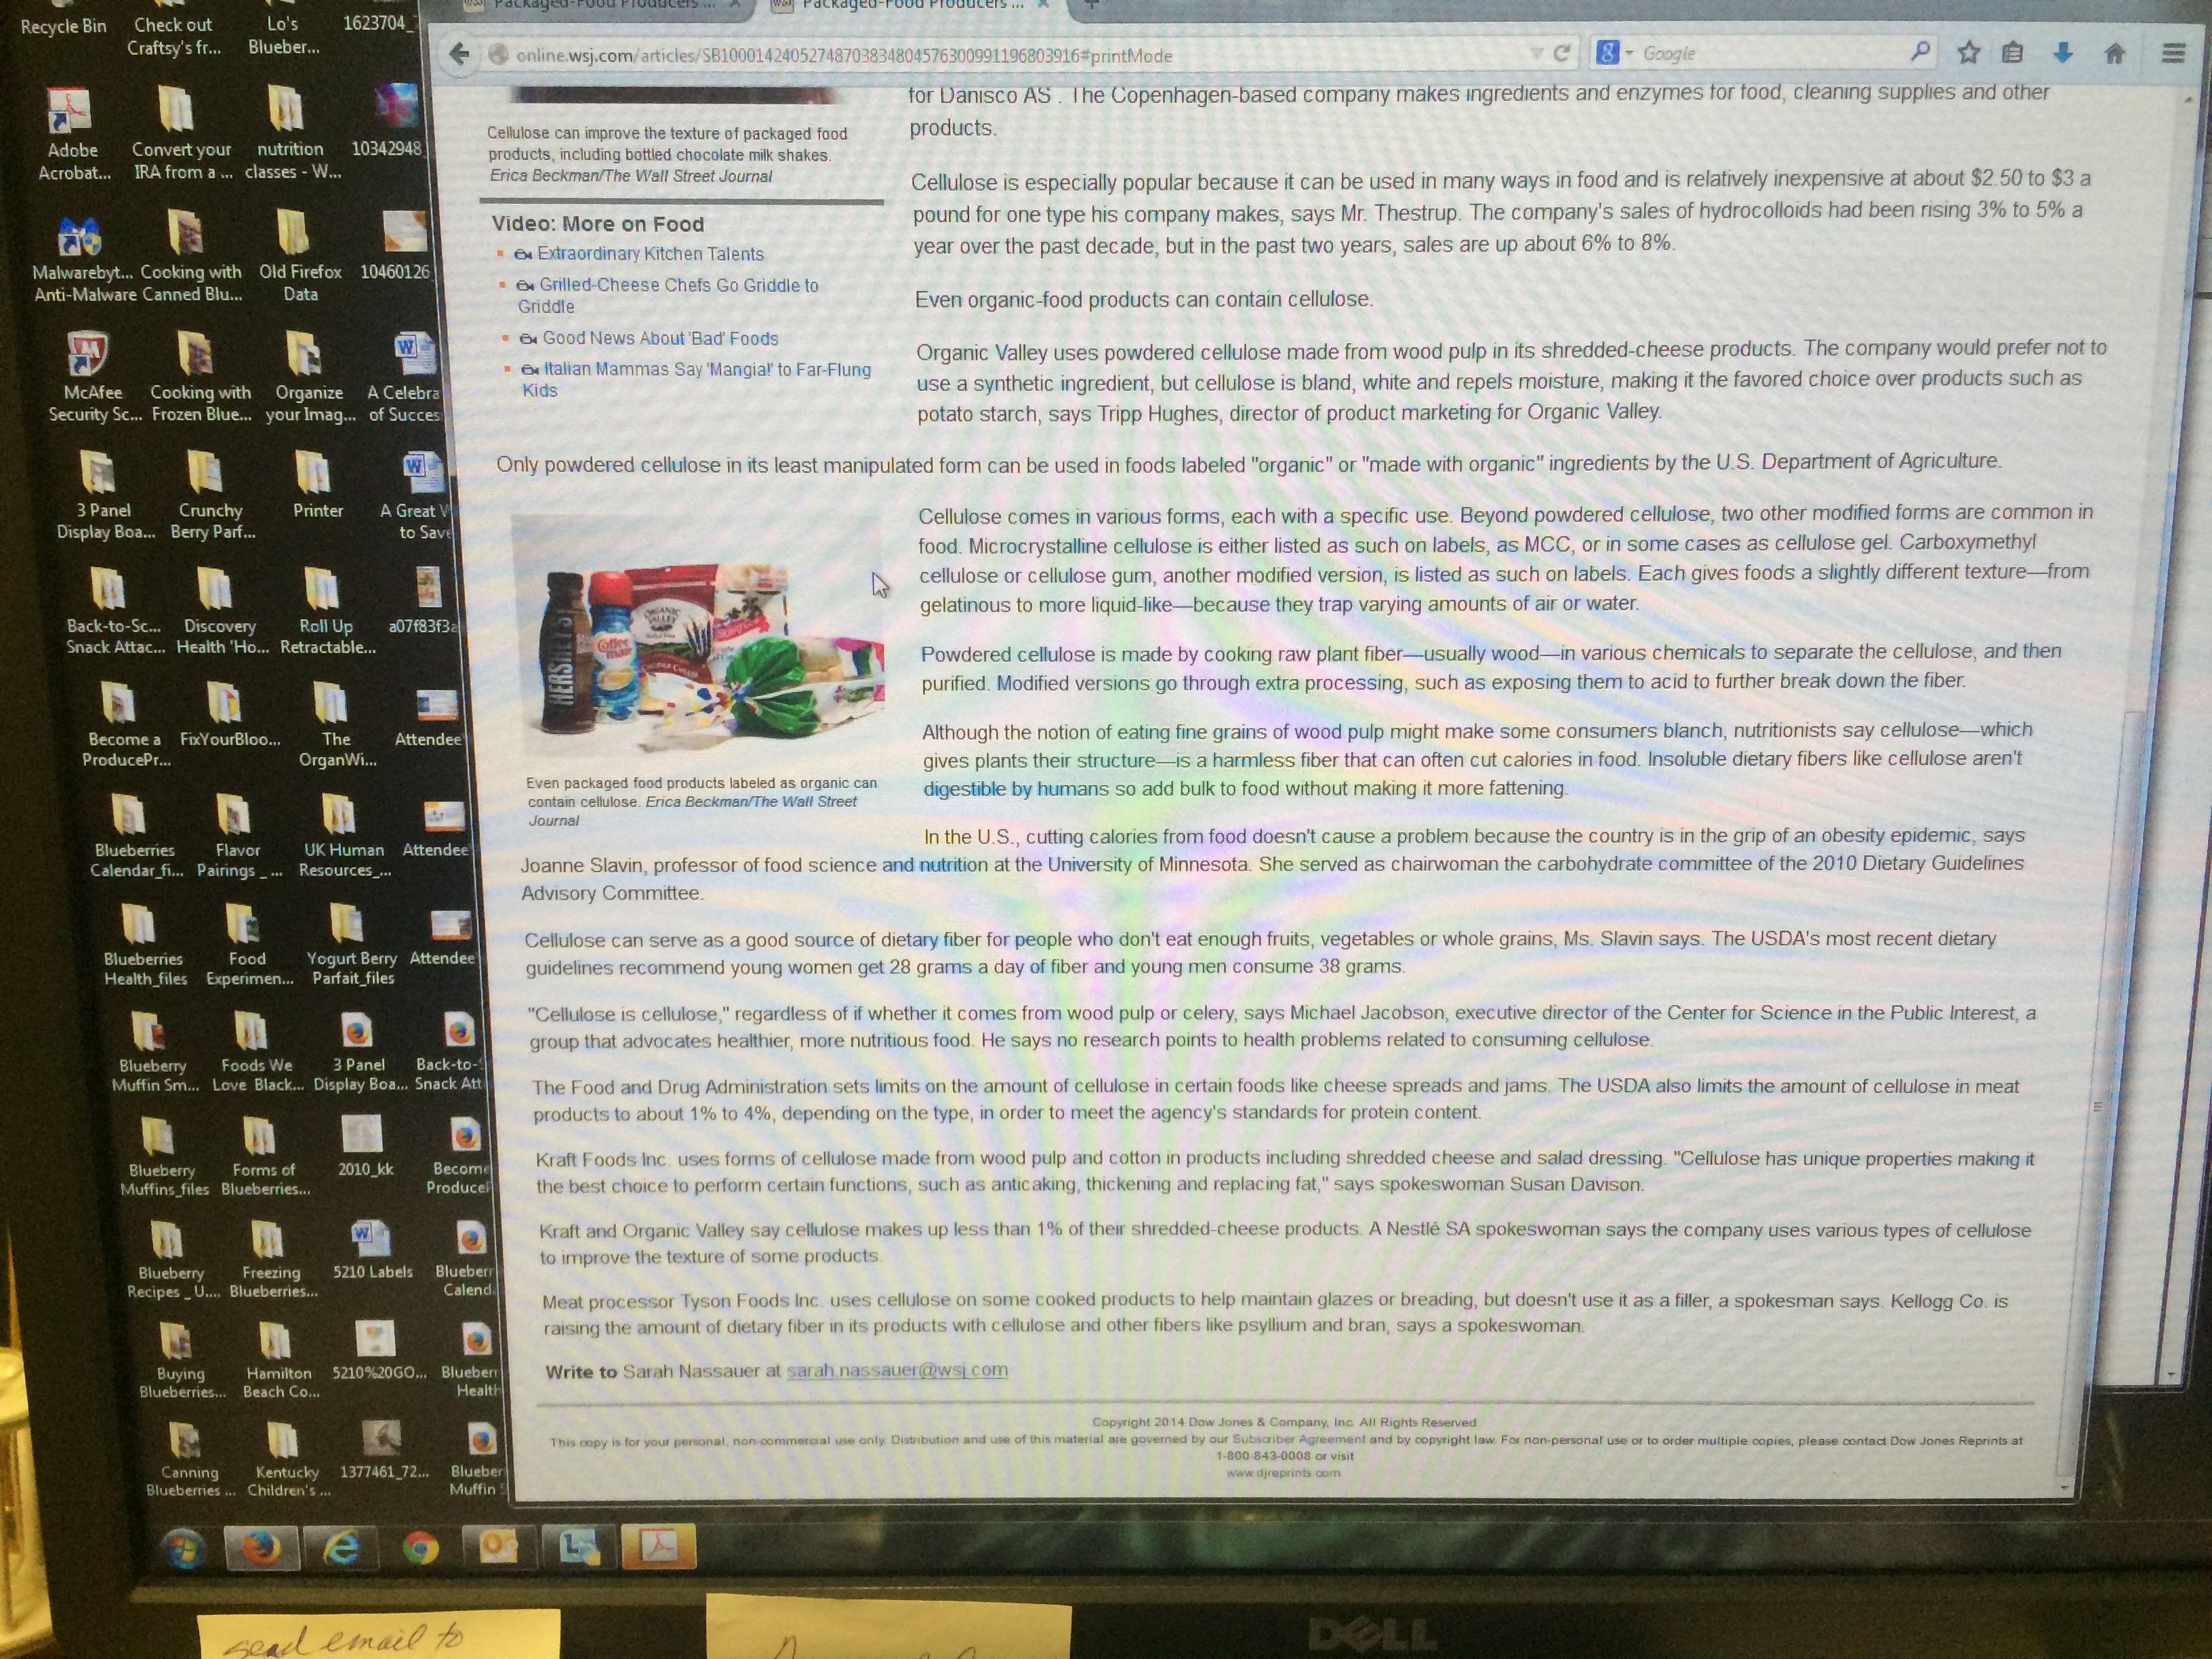Open Chrome from taskbar
Screen dimensions: 2212x1659
pos(421,1548)
